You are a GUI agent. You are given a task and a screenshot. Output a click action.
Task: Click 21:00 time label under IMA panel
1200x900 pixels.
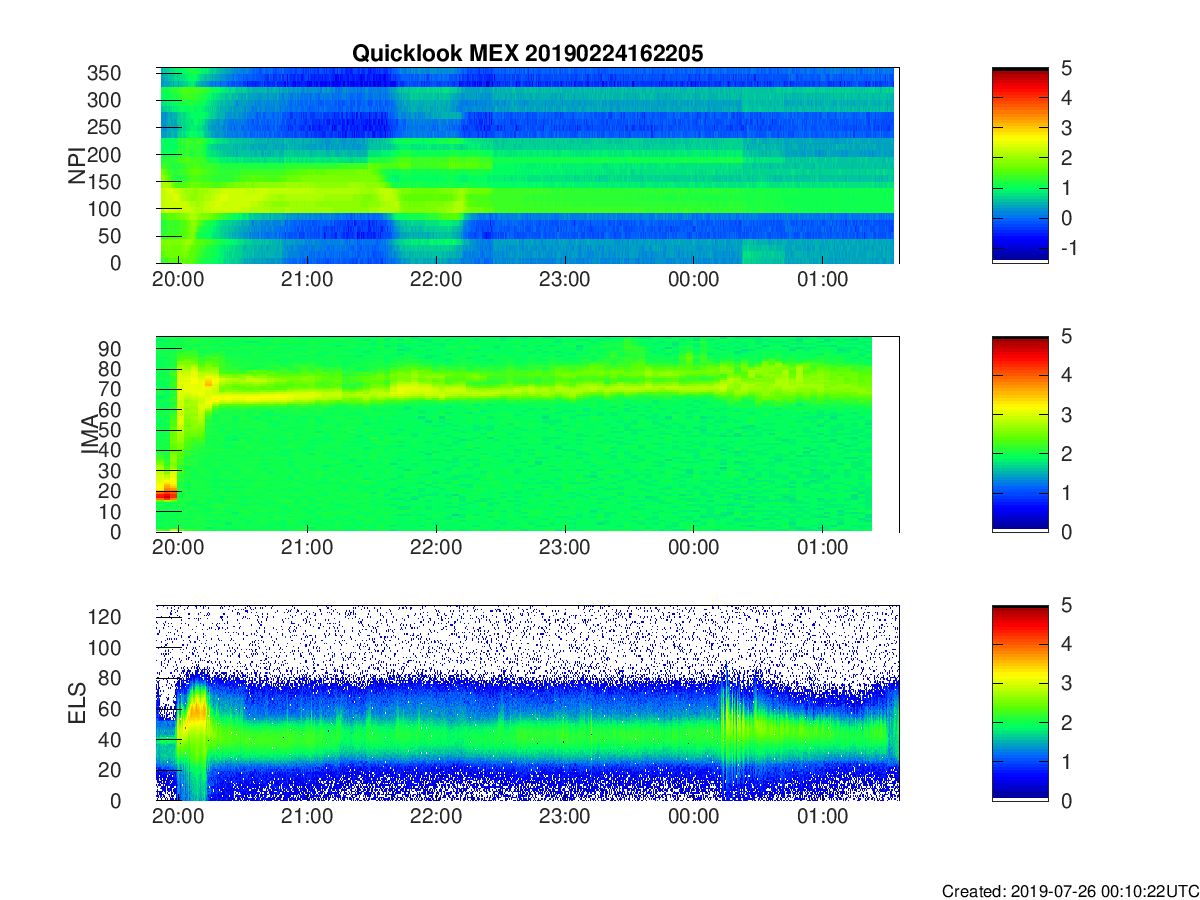click(x=308, y=549)
